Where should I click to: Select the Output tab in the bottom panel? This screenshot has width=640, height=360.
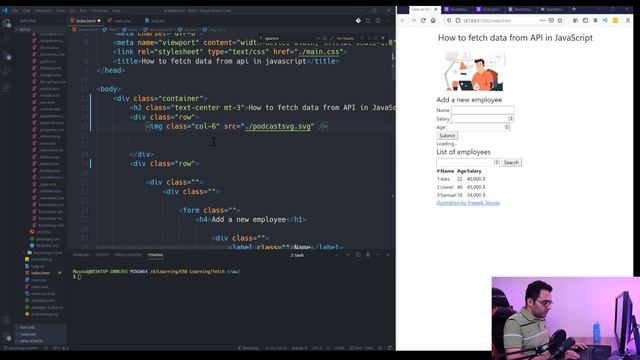coord(102,255)
